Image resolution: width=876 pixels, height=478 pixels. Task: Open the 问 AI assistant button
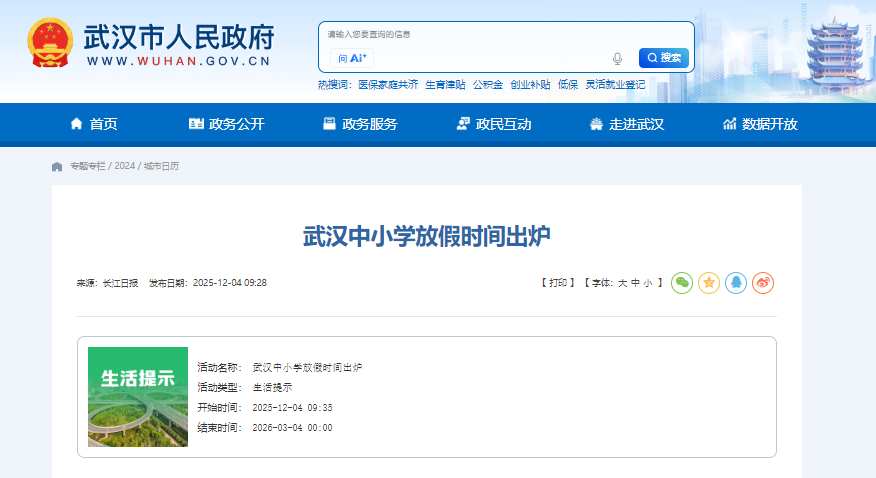[x=352, y=58]
